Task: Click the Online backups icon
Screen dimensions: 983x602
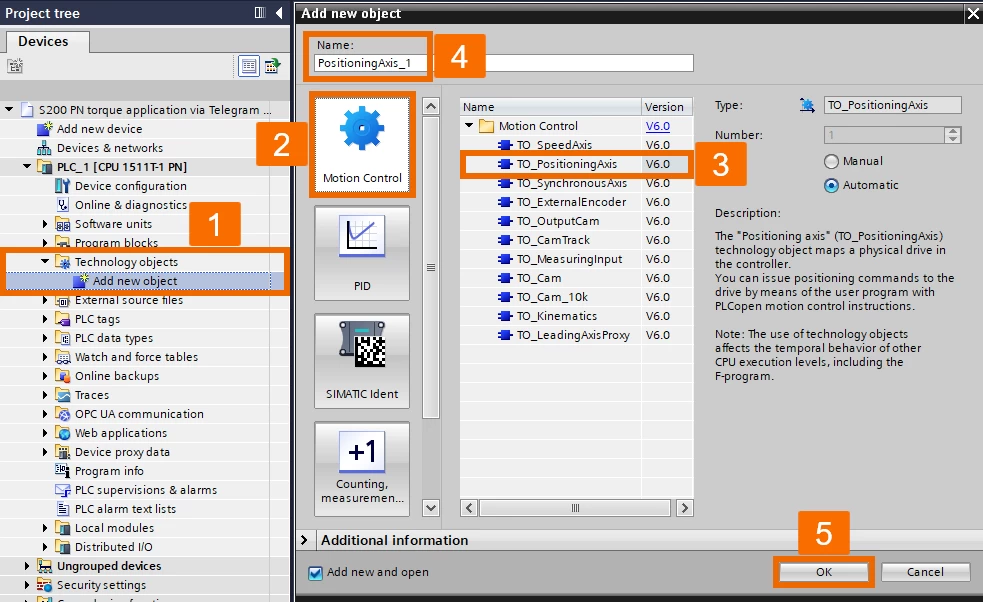Action: 62,376
